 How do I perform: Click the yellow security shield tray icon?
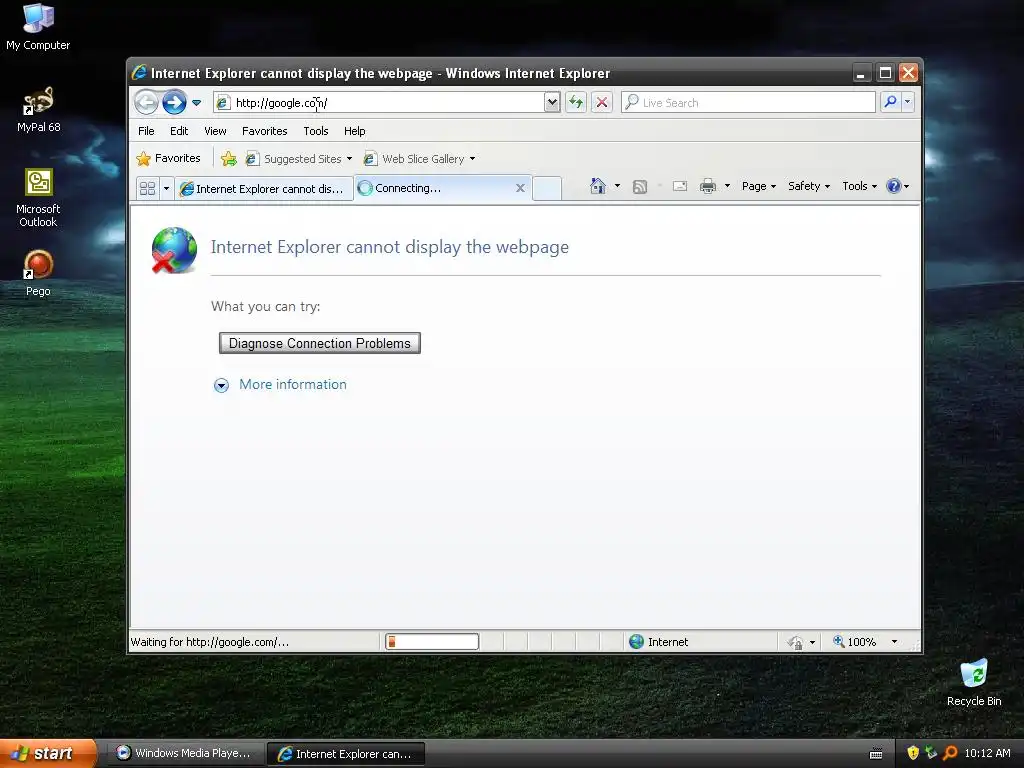click(x=913, y=753)
